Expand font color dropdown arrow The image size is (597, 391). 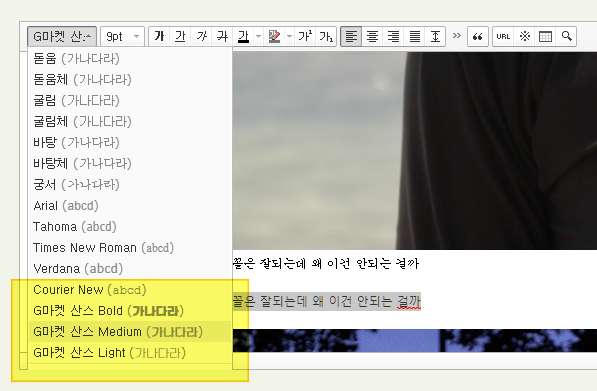tap(258, 37)
